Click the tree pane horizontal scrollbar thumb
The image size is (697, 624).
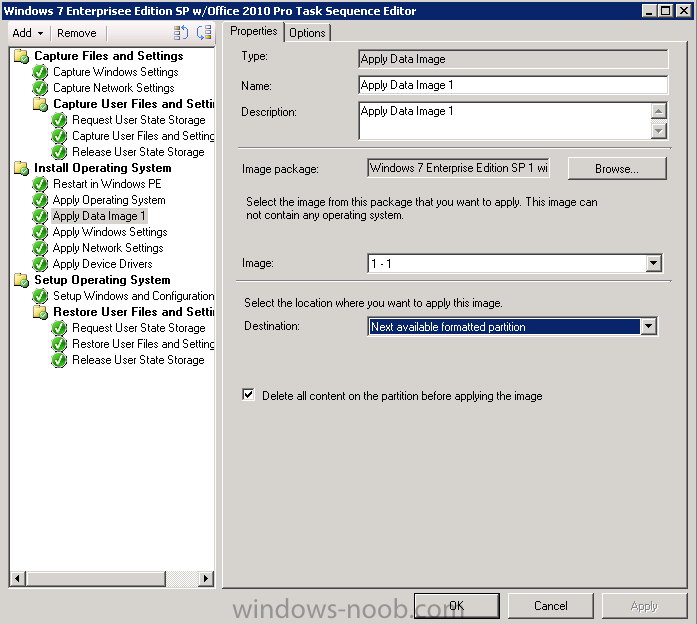point(96,578)
